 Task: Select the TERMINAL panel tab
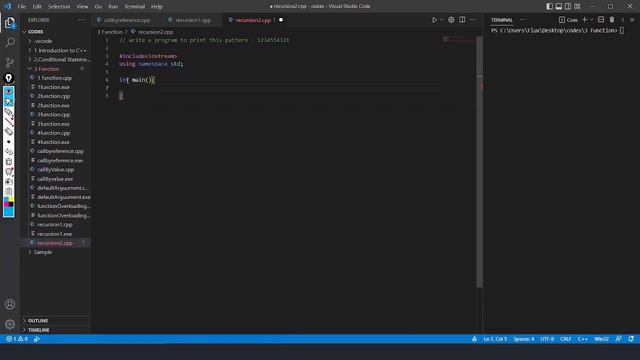click(502, 20)
